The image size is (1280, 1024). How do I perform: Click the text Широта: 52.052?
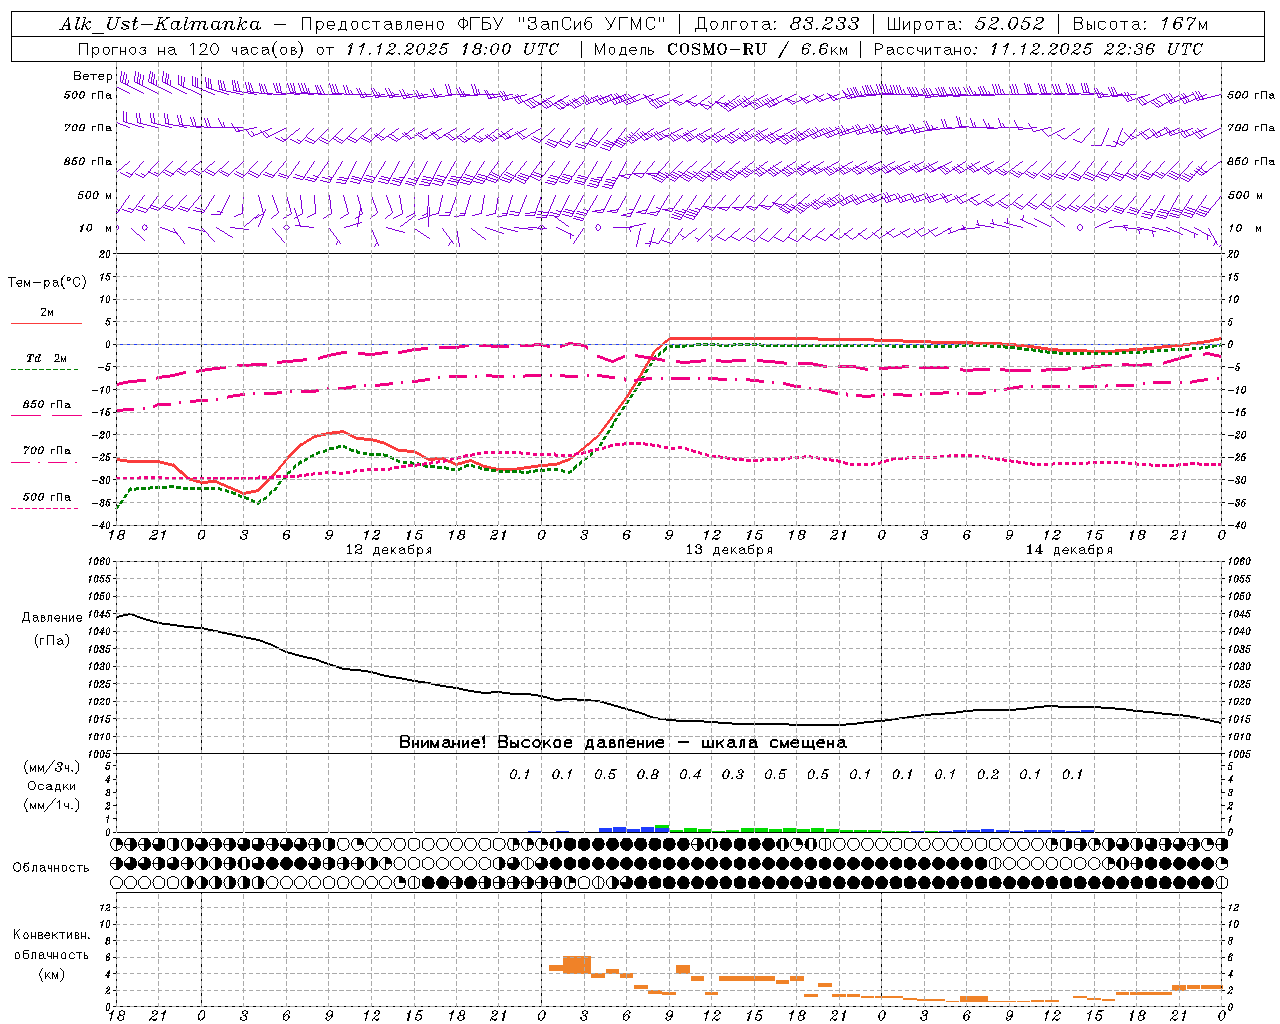click(966, 24)
